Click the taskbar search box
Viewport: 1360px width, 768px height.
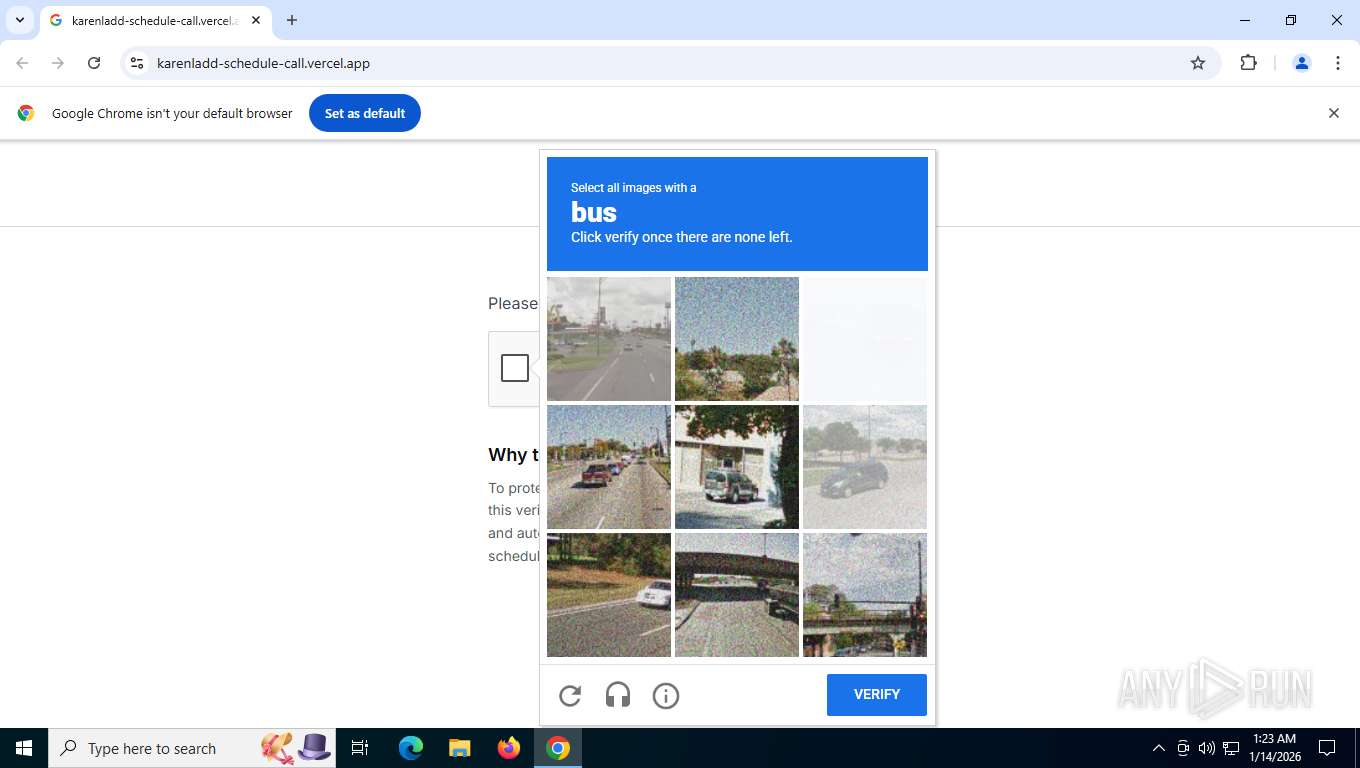click(x=192, y=748)
